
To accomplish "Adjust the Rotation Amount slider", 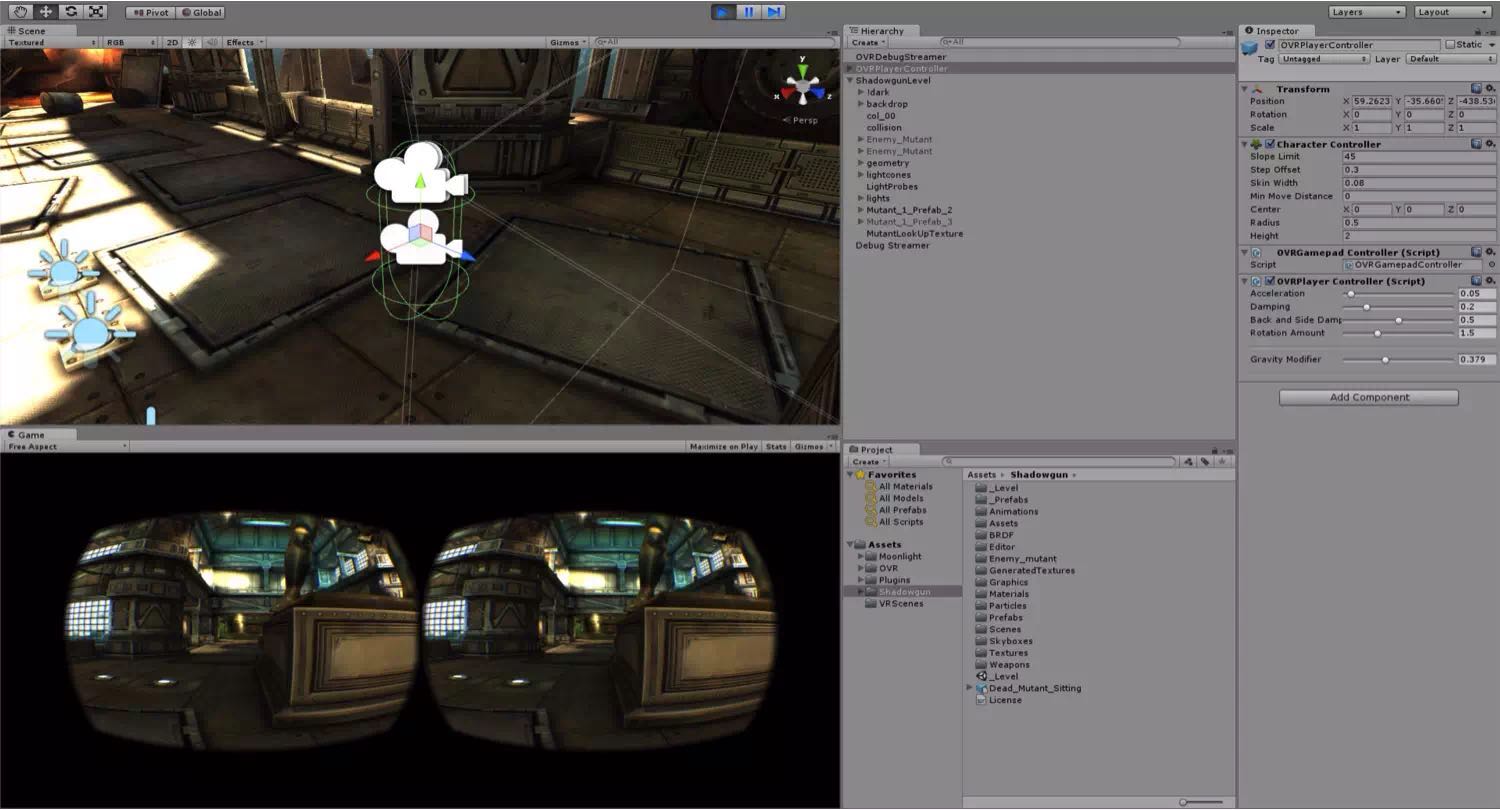I will [x=1397, y=333].
